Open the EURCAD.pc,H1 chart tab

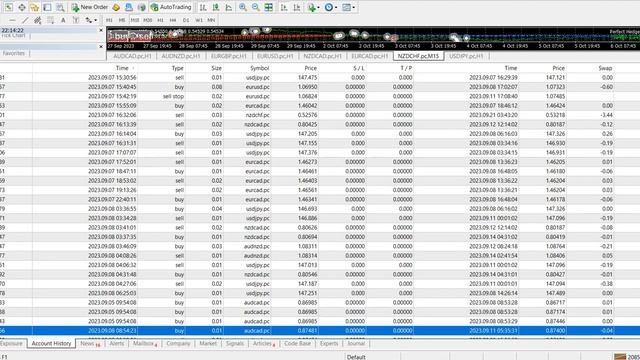(370, 56)
